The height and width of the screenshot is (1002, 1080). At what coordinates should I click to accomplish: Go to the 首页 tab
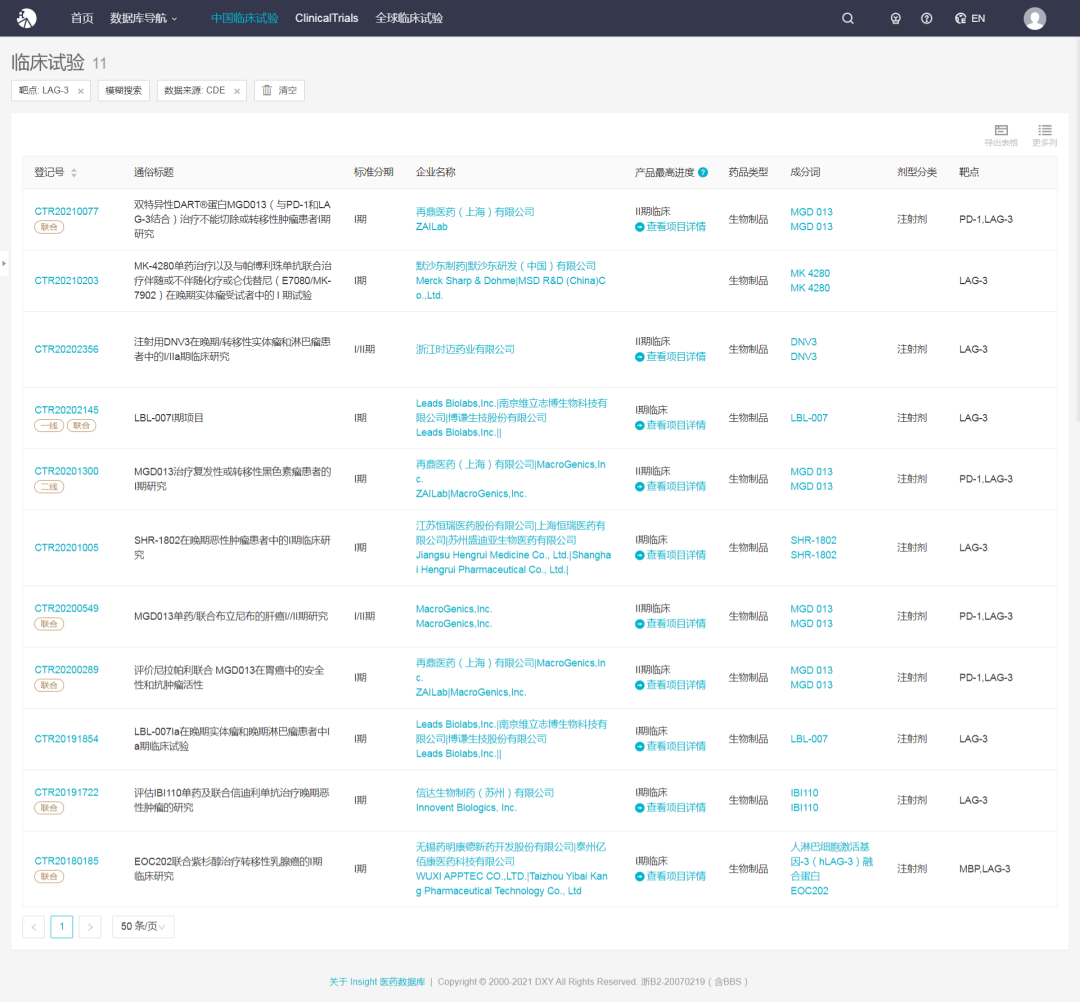tap(82, 19)
